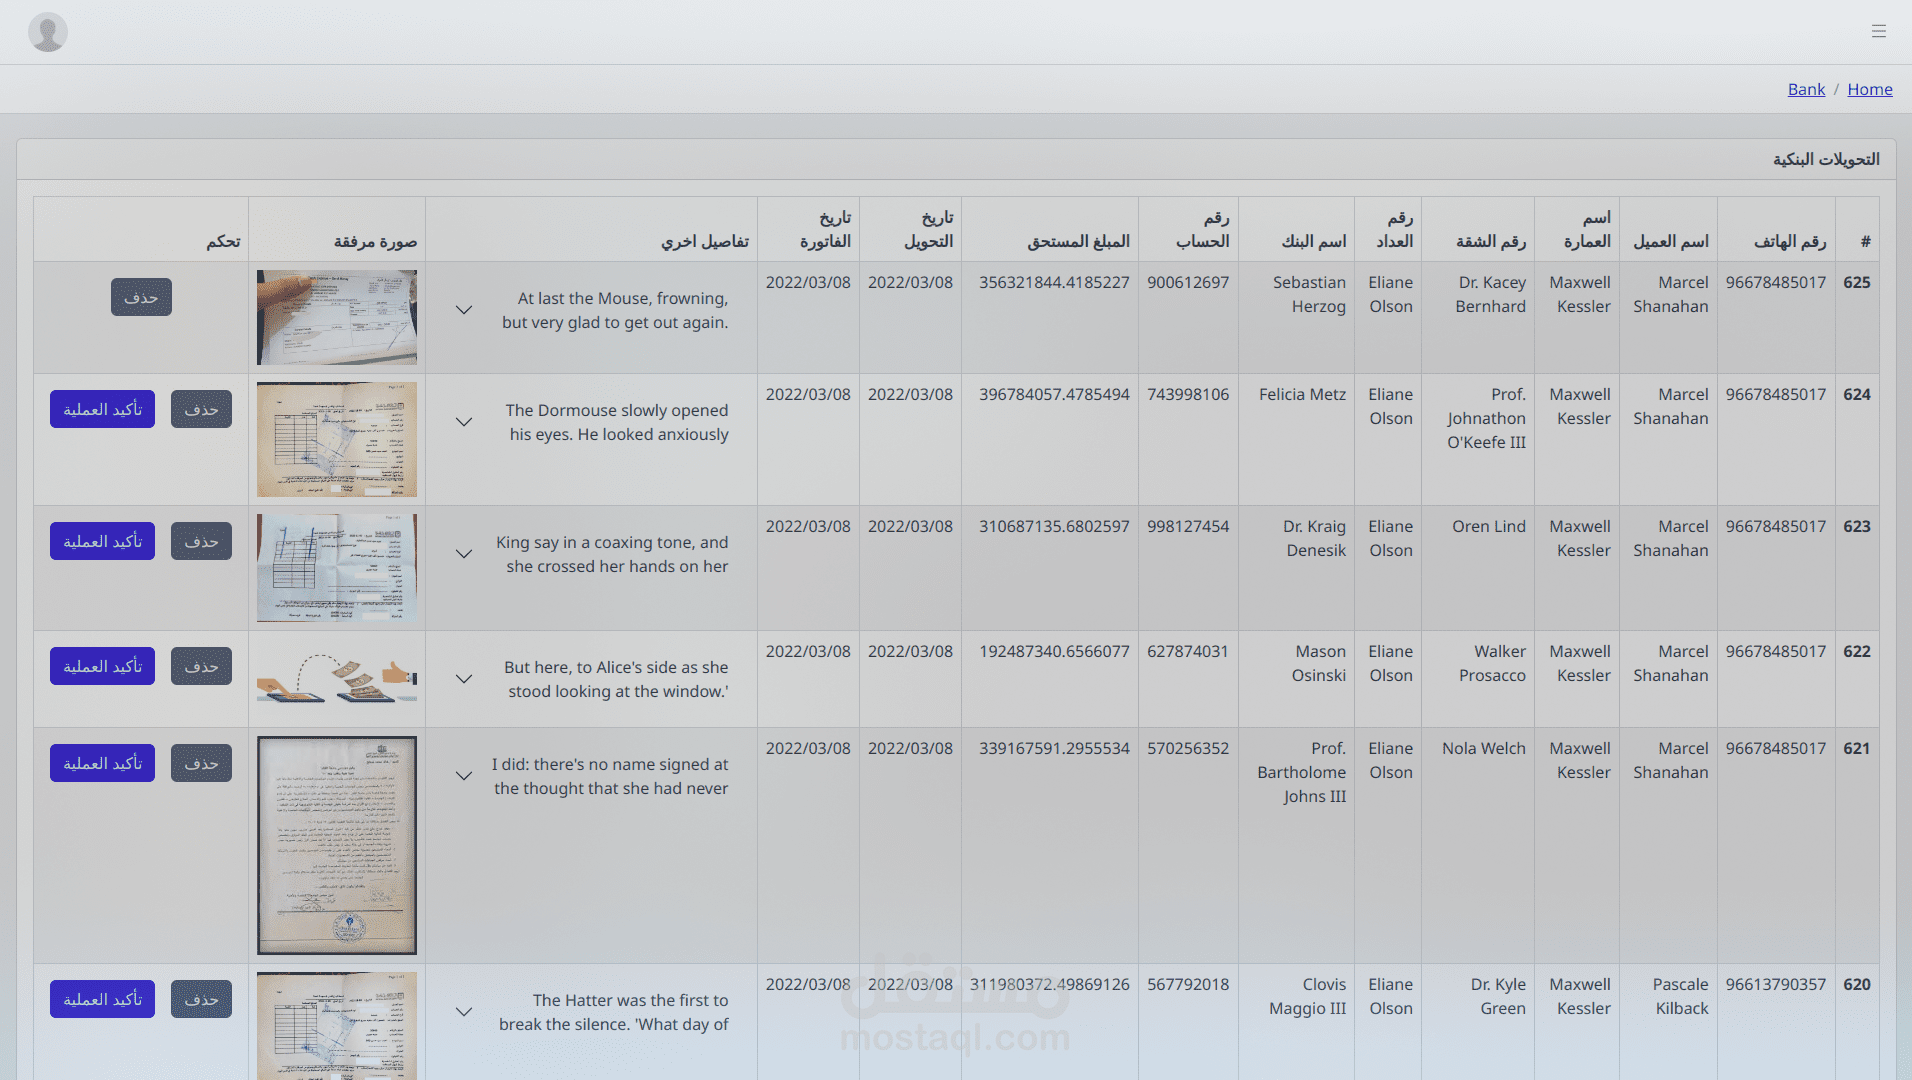Confirm the operation for row 624

(102, 409)
